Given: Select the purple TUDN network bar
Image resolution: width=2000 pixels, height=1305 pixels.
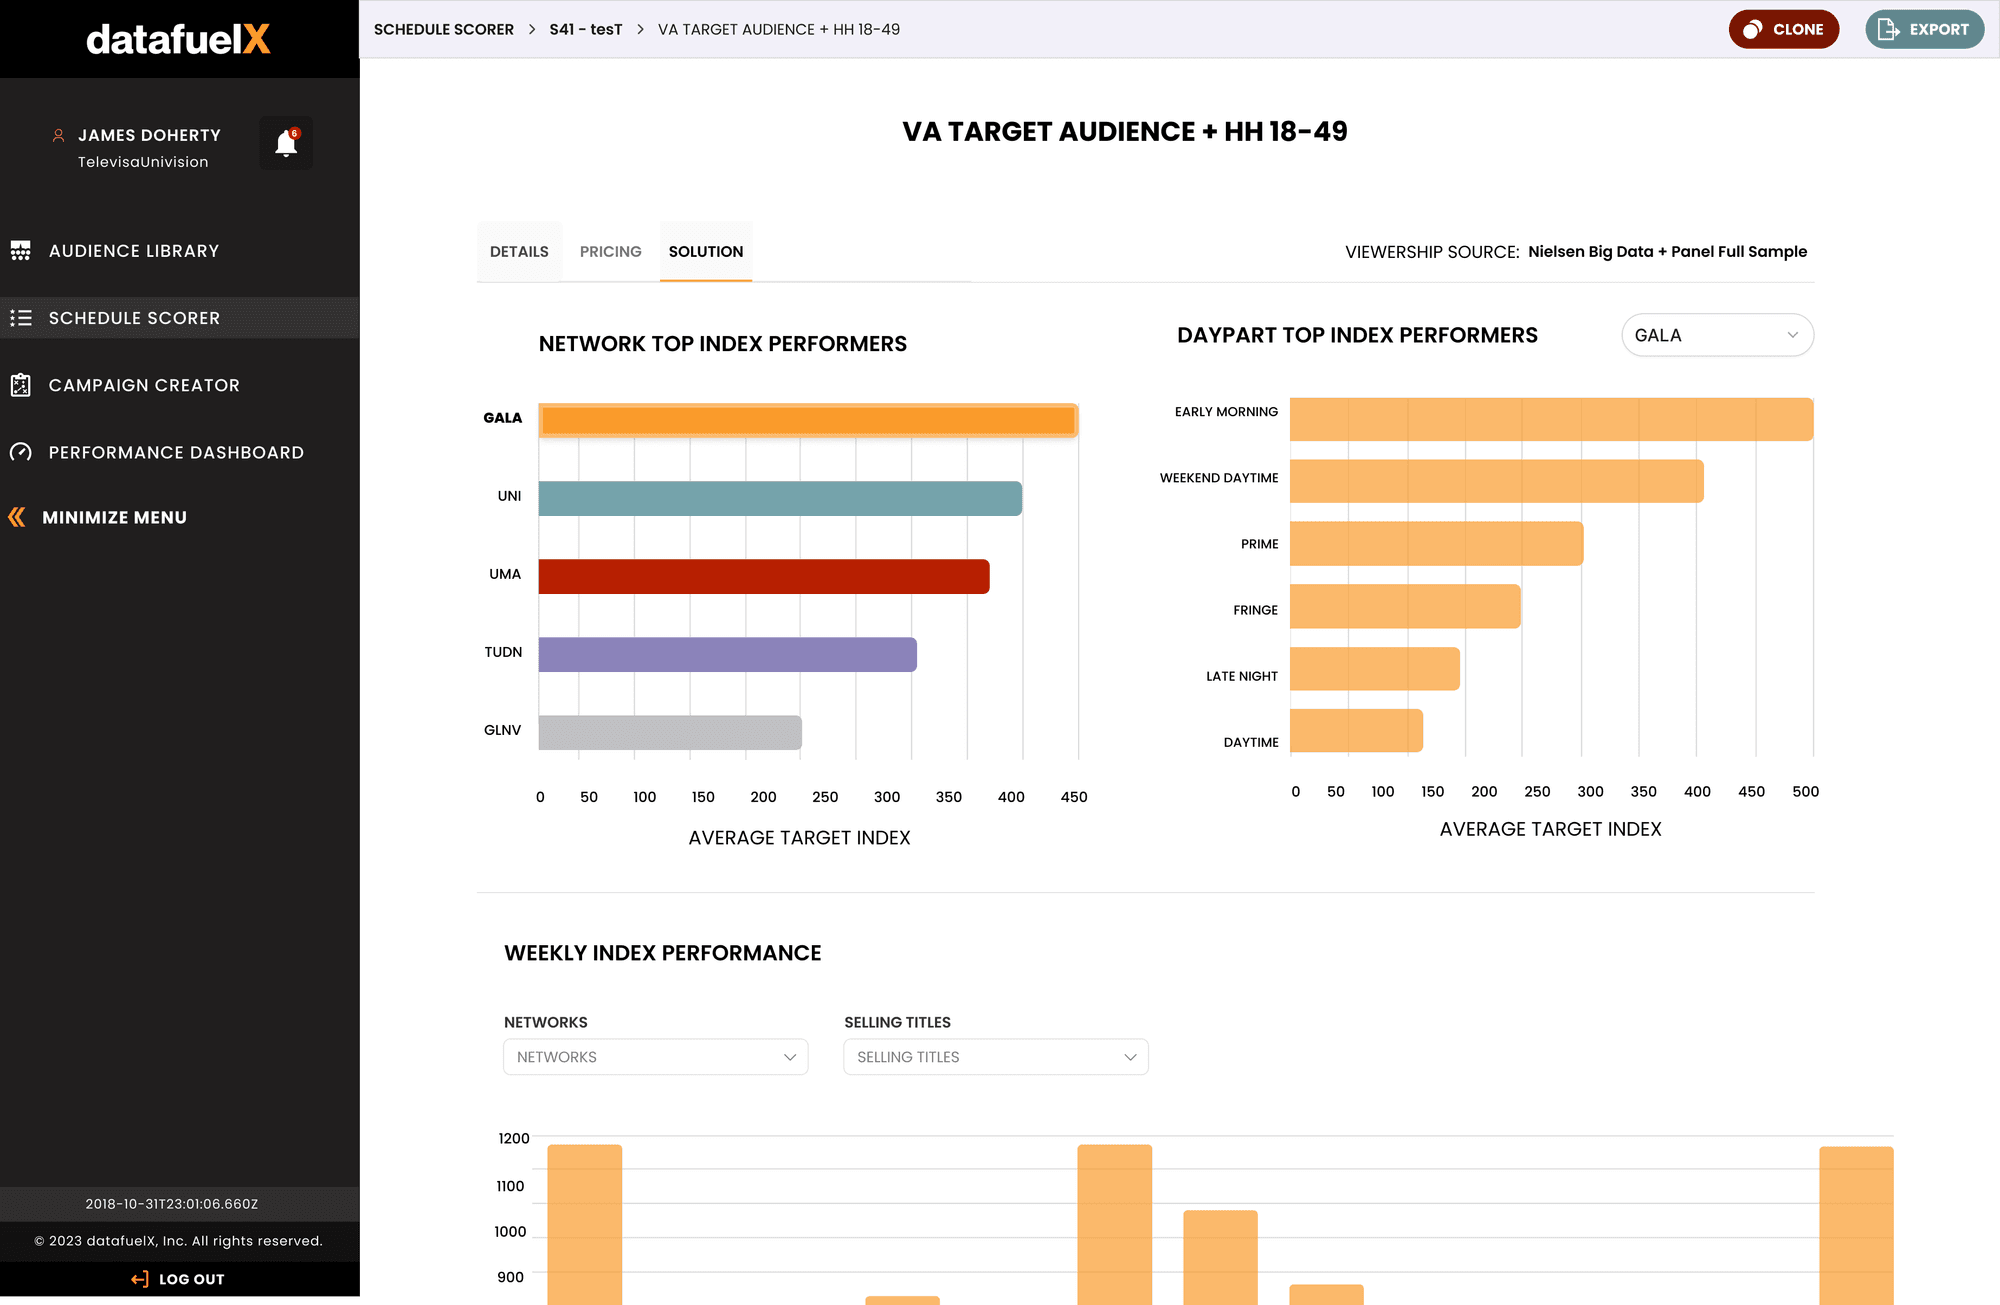Looking at the screenshot, I should coord(728,654).
